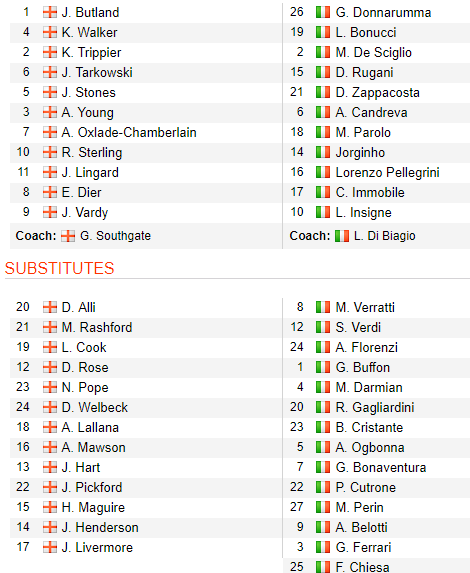Click the SUBSTITUTES section heading
This screenshot has height=573, width=470.
coord(60,268)
